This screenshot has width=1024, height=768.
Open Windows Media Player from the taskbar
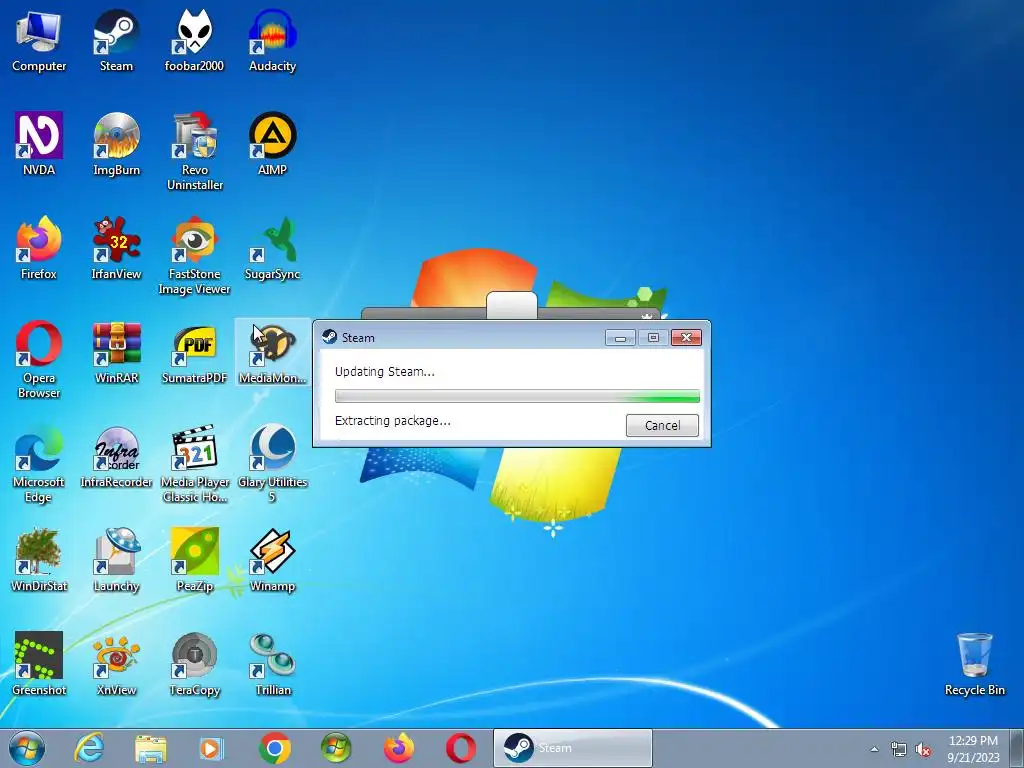point(211,748)
